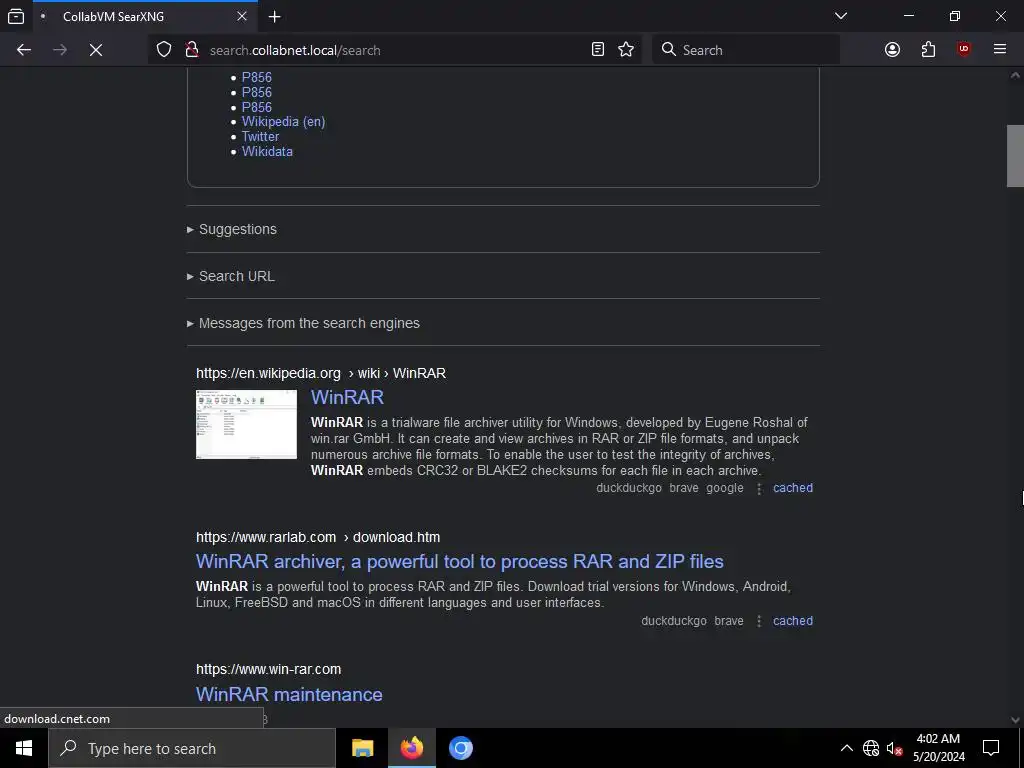Open the first P856 link
1024x768 pixels.
tap(257, 77)
